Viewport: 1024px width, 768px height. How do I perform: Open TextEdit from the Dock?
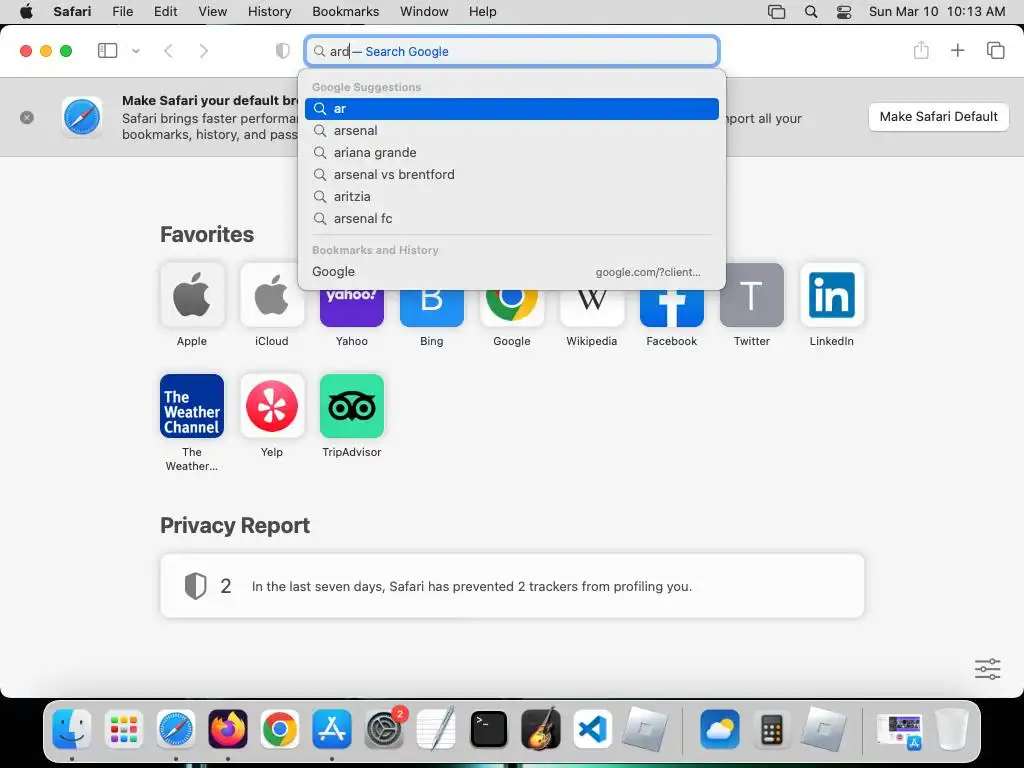click(436, 729)
